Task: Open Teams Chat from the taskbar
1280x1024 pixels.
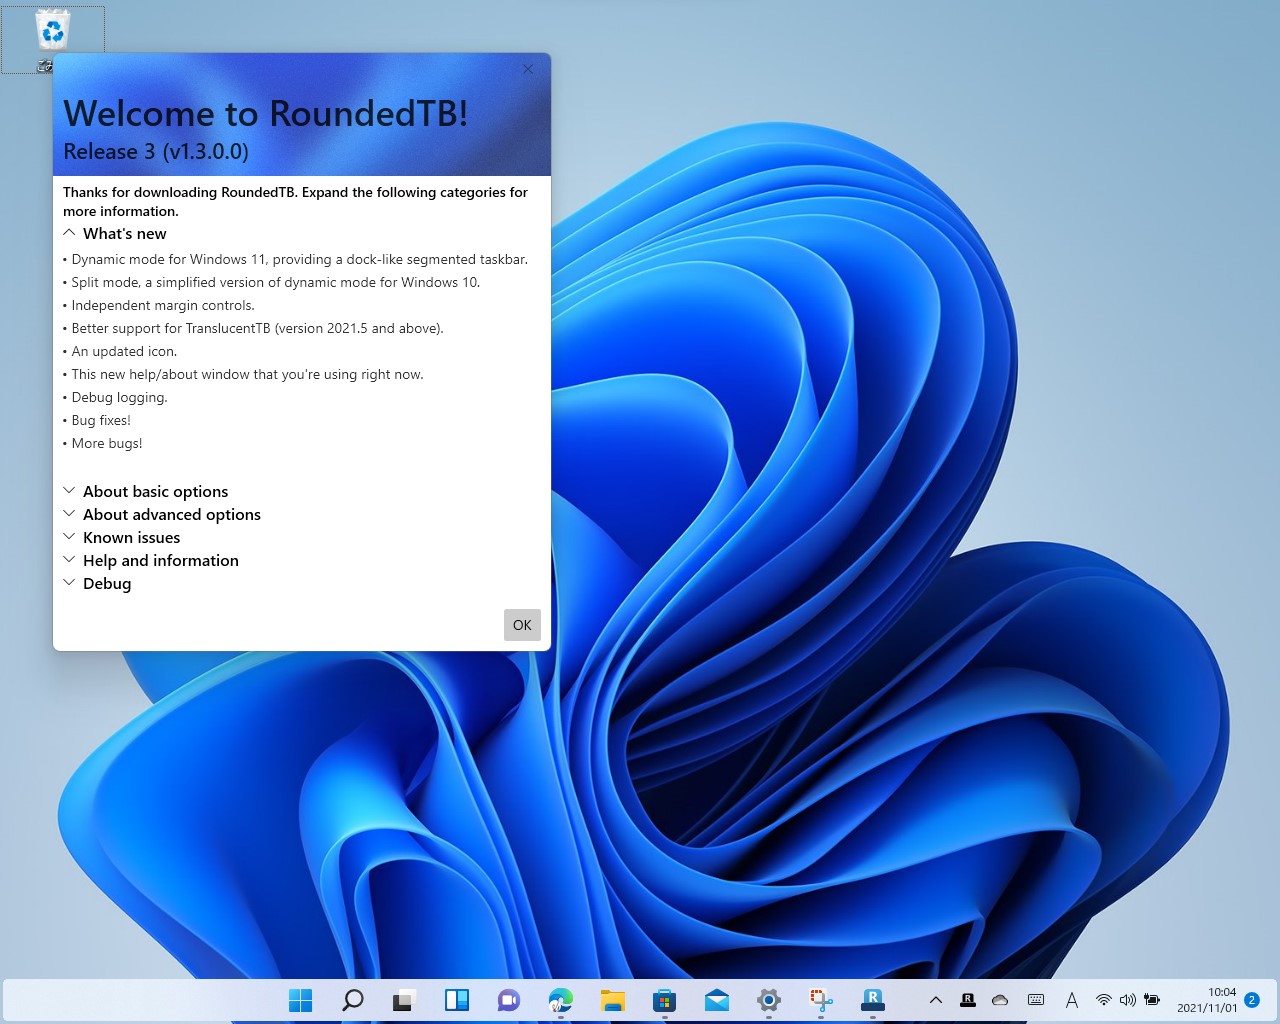Action: coord(508,1000)
